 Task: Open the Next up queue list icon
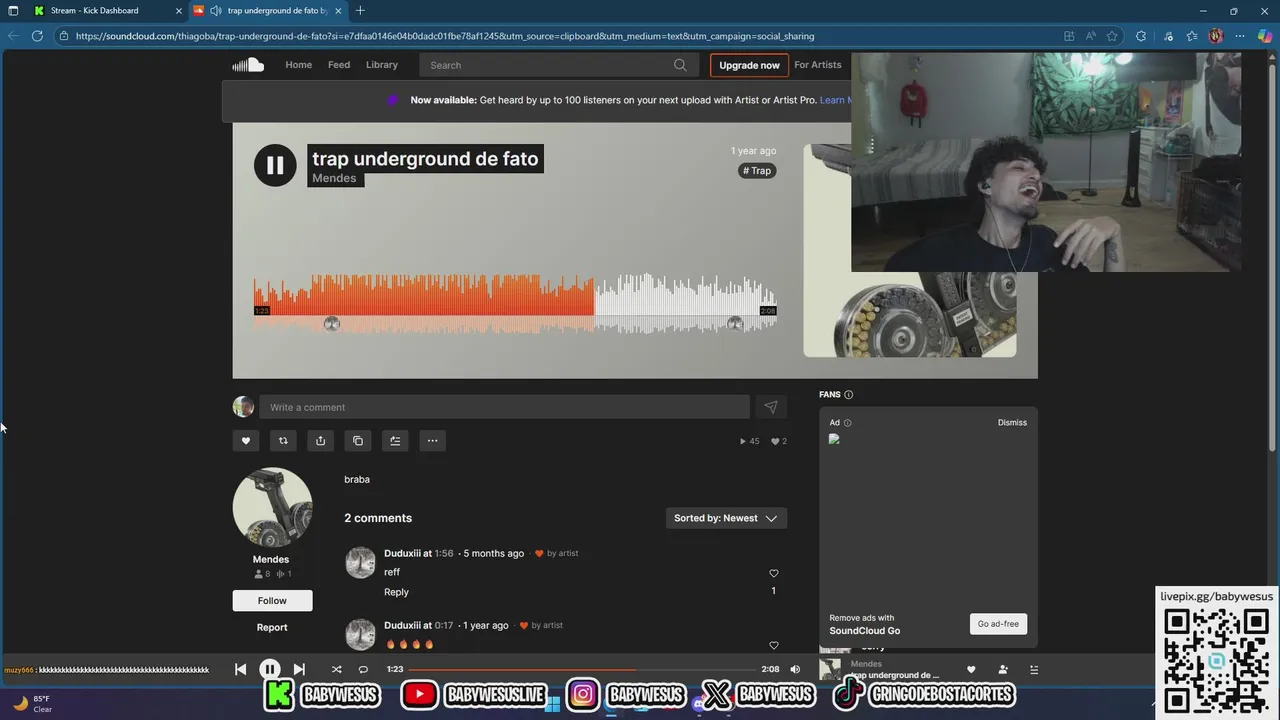coord(1034,670)
